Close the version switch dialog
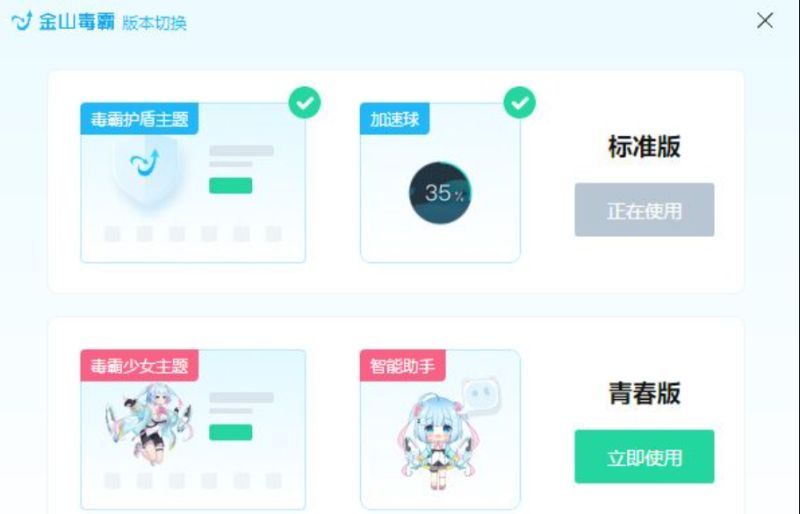This screenshot has width=800, height=514. [x=765, y=21]
